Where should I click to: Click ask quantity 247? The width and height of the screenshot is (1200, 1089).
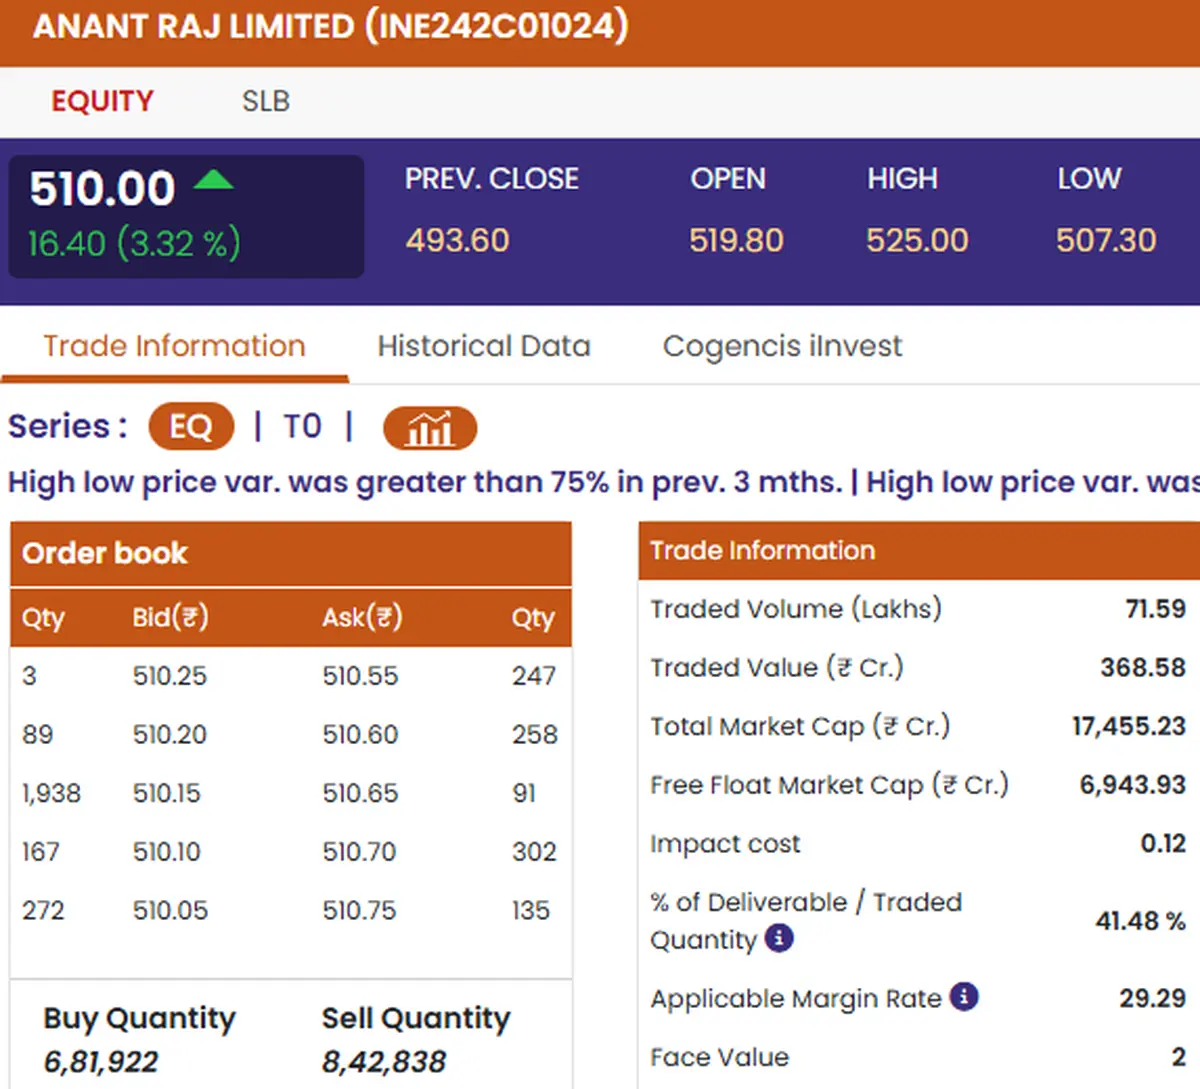[534, 676]
